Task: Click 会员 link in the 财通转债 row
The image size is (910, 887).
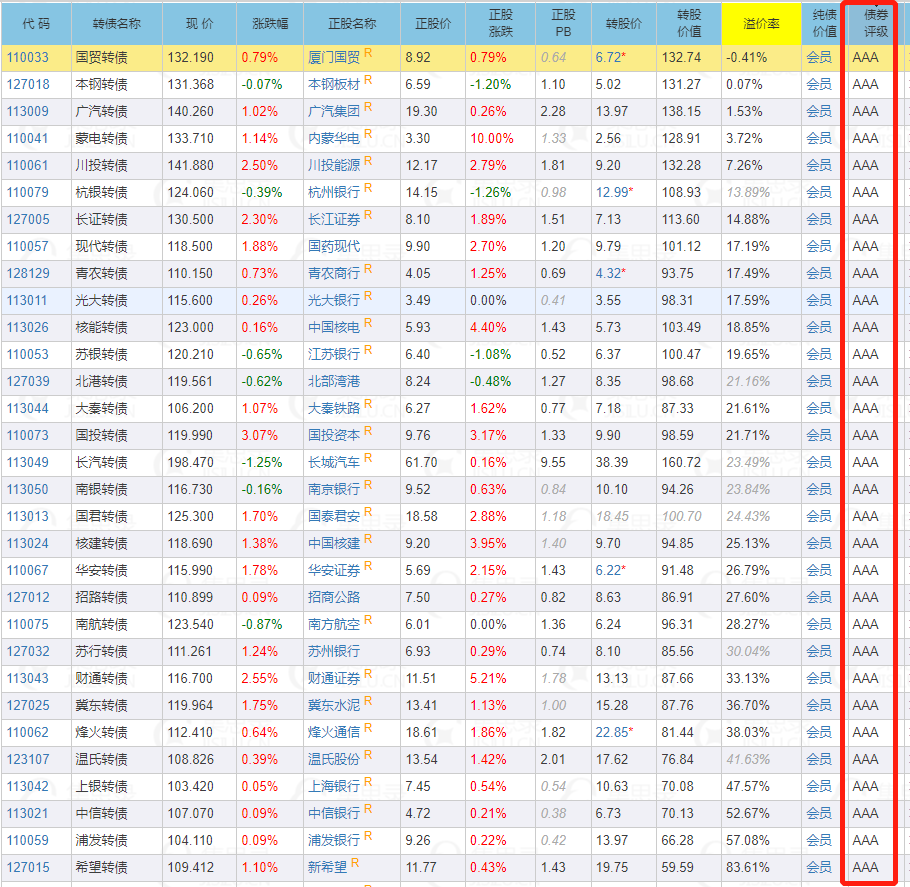Action: (x=819, y=679)
